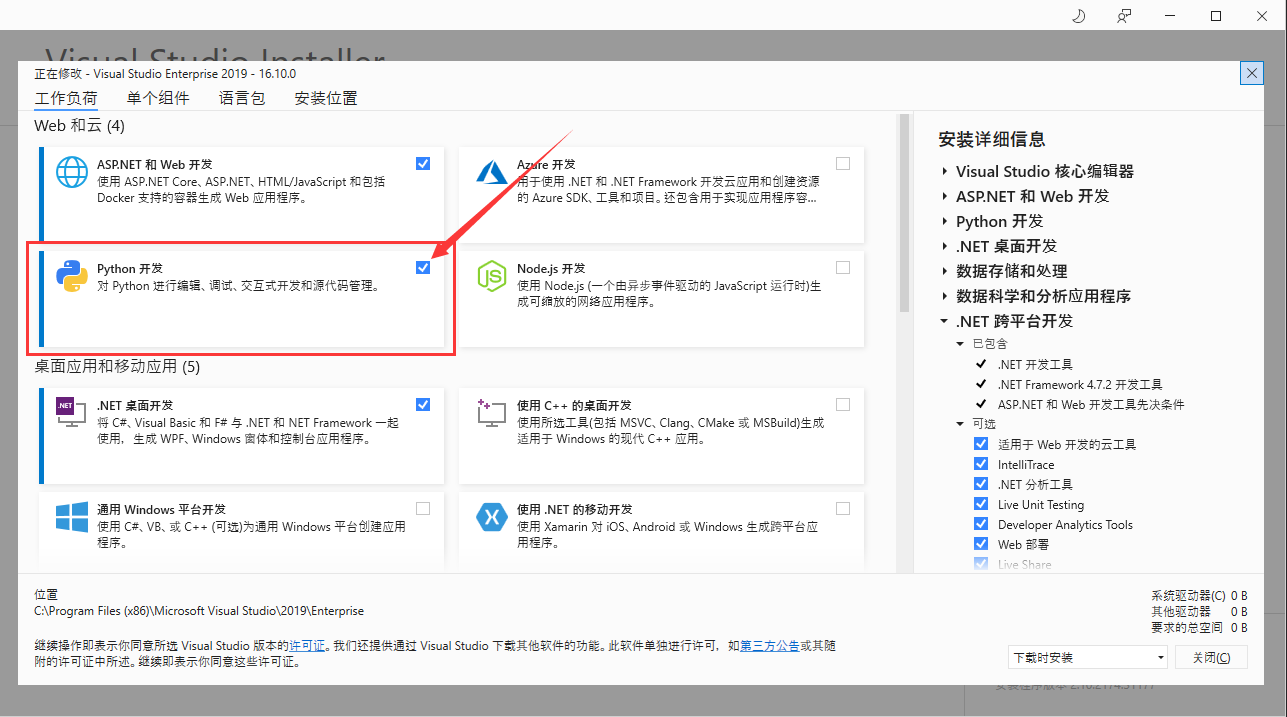The height and width of the screenshot is (717, 1287).
Task: Click the 桌面应用和移动应用 (5) section heading
Action: tap(118, 367)
